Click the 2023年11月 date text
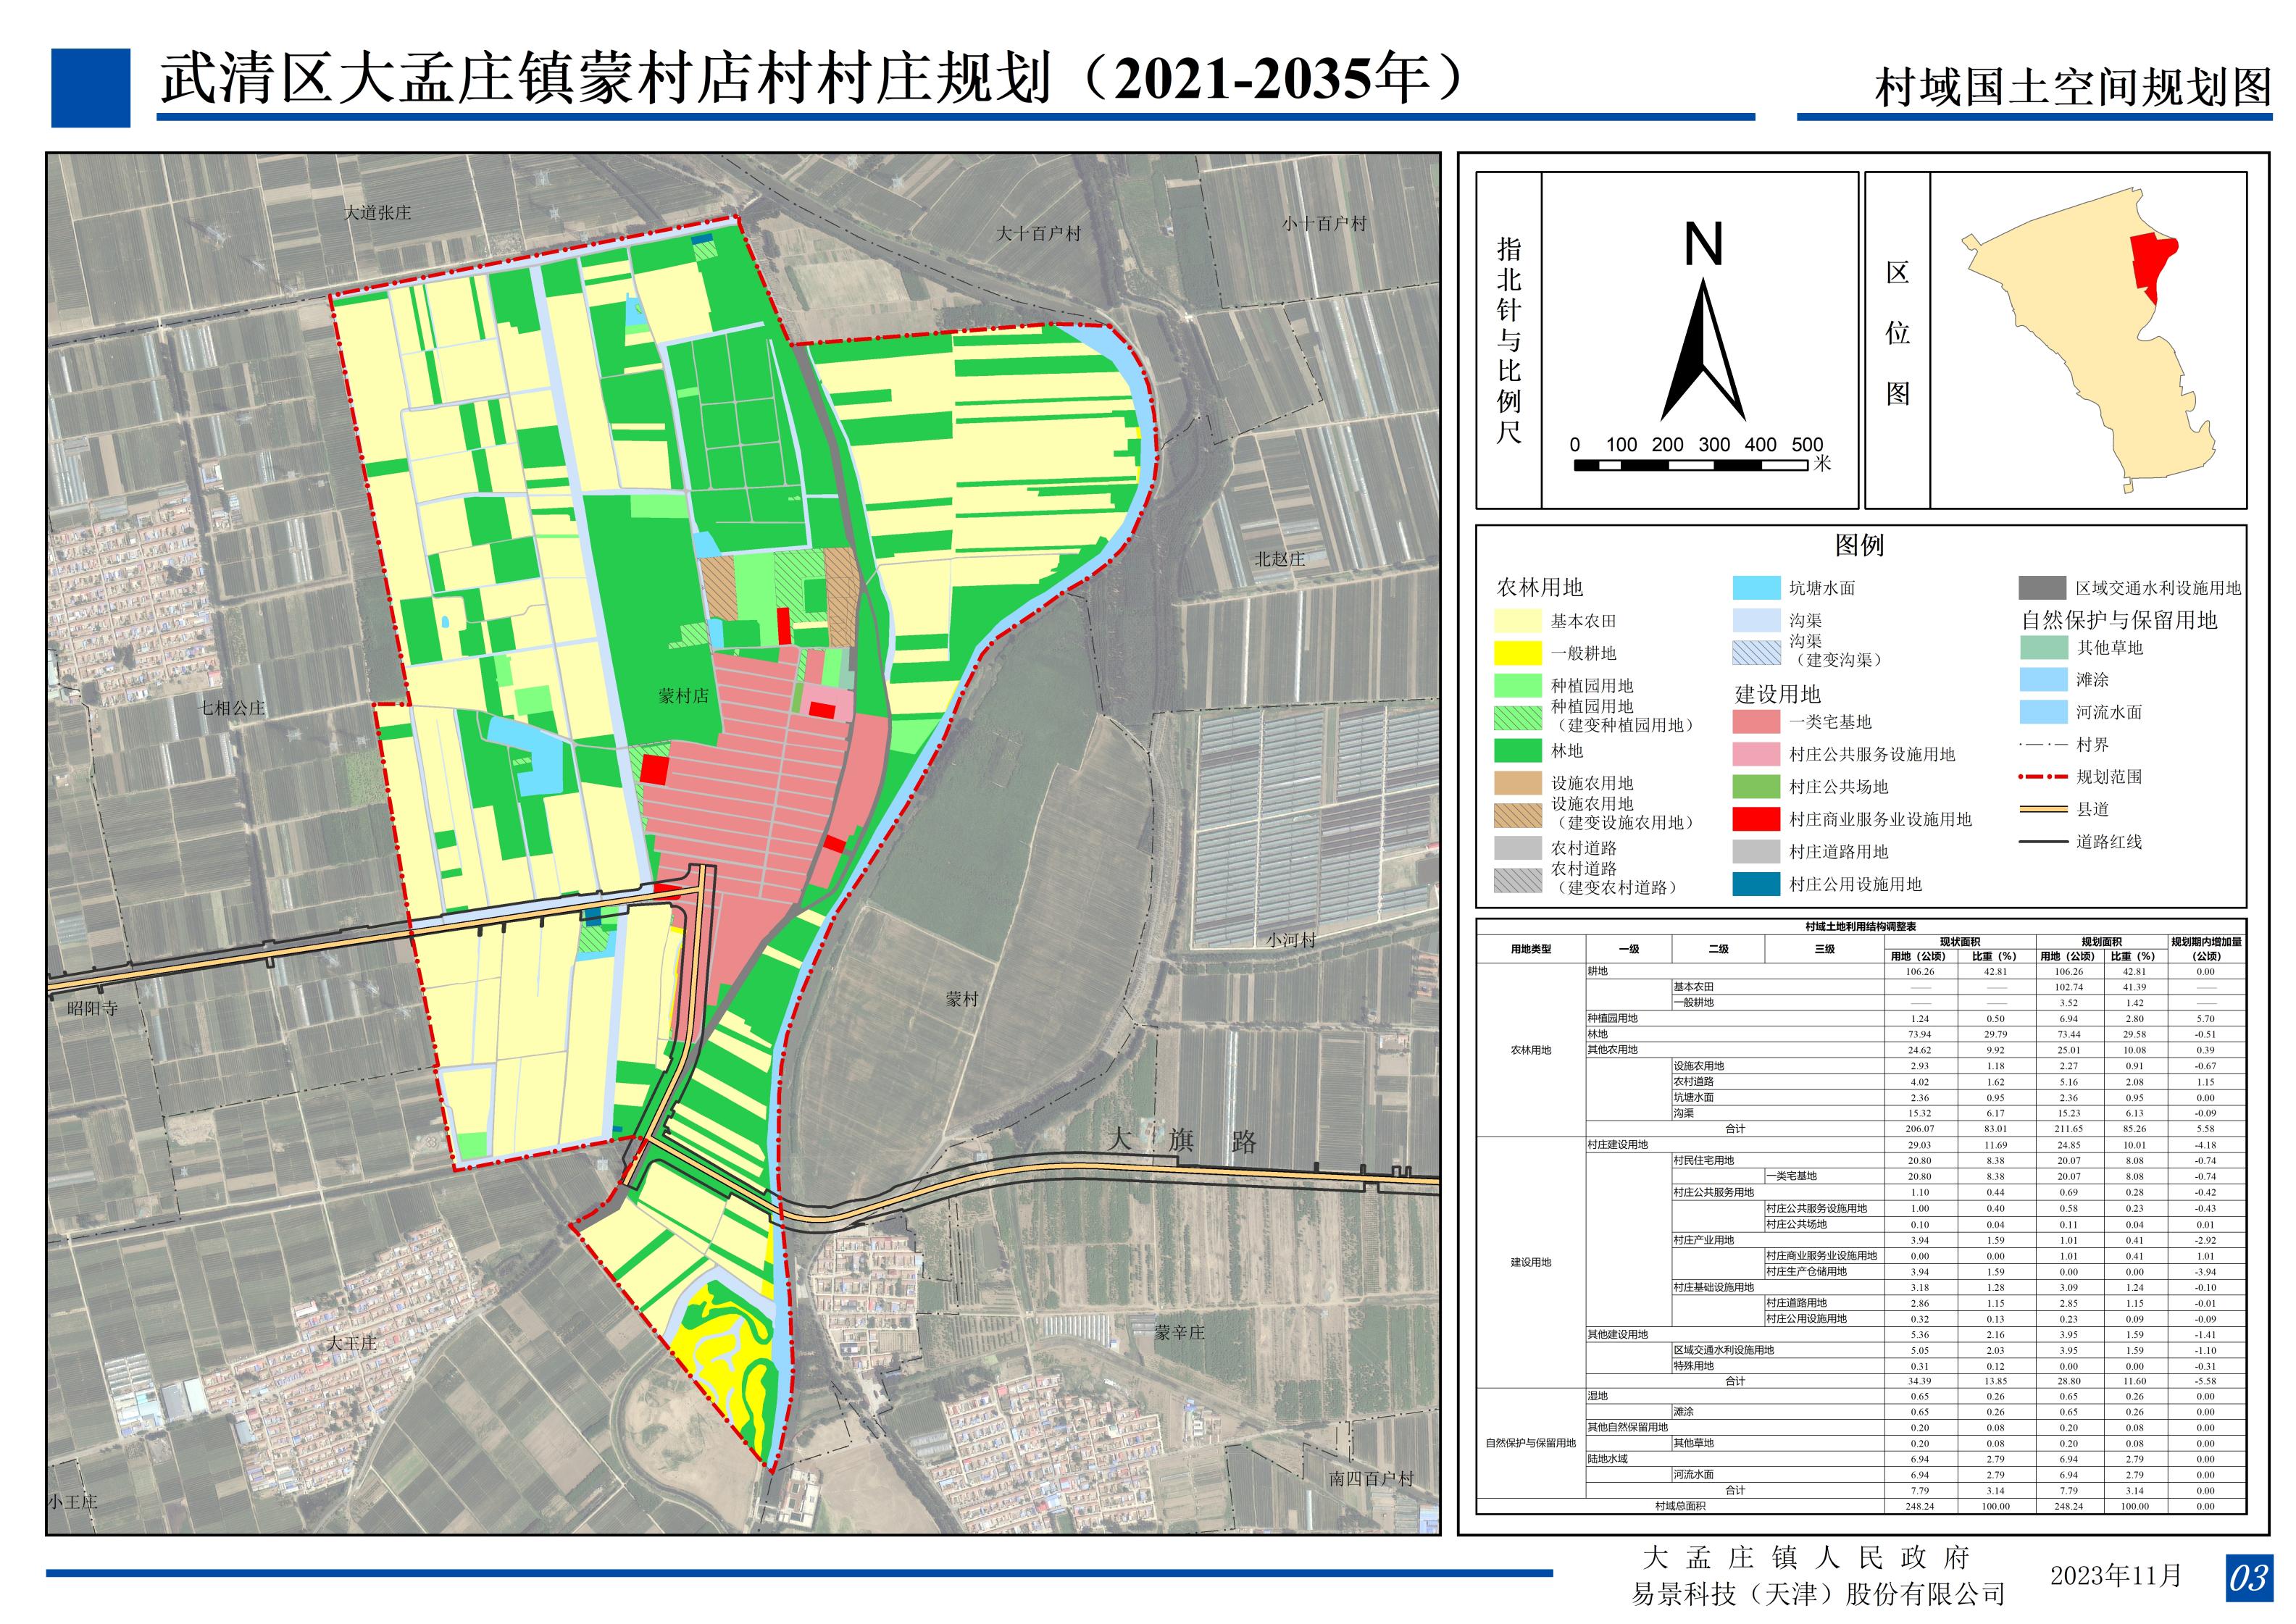The image size is (2296, 1624). point(2116,1576)
